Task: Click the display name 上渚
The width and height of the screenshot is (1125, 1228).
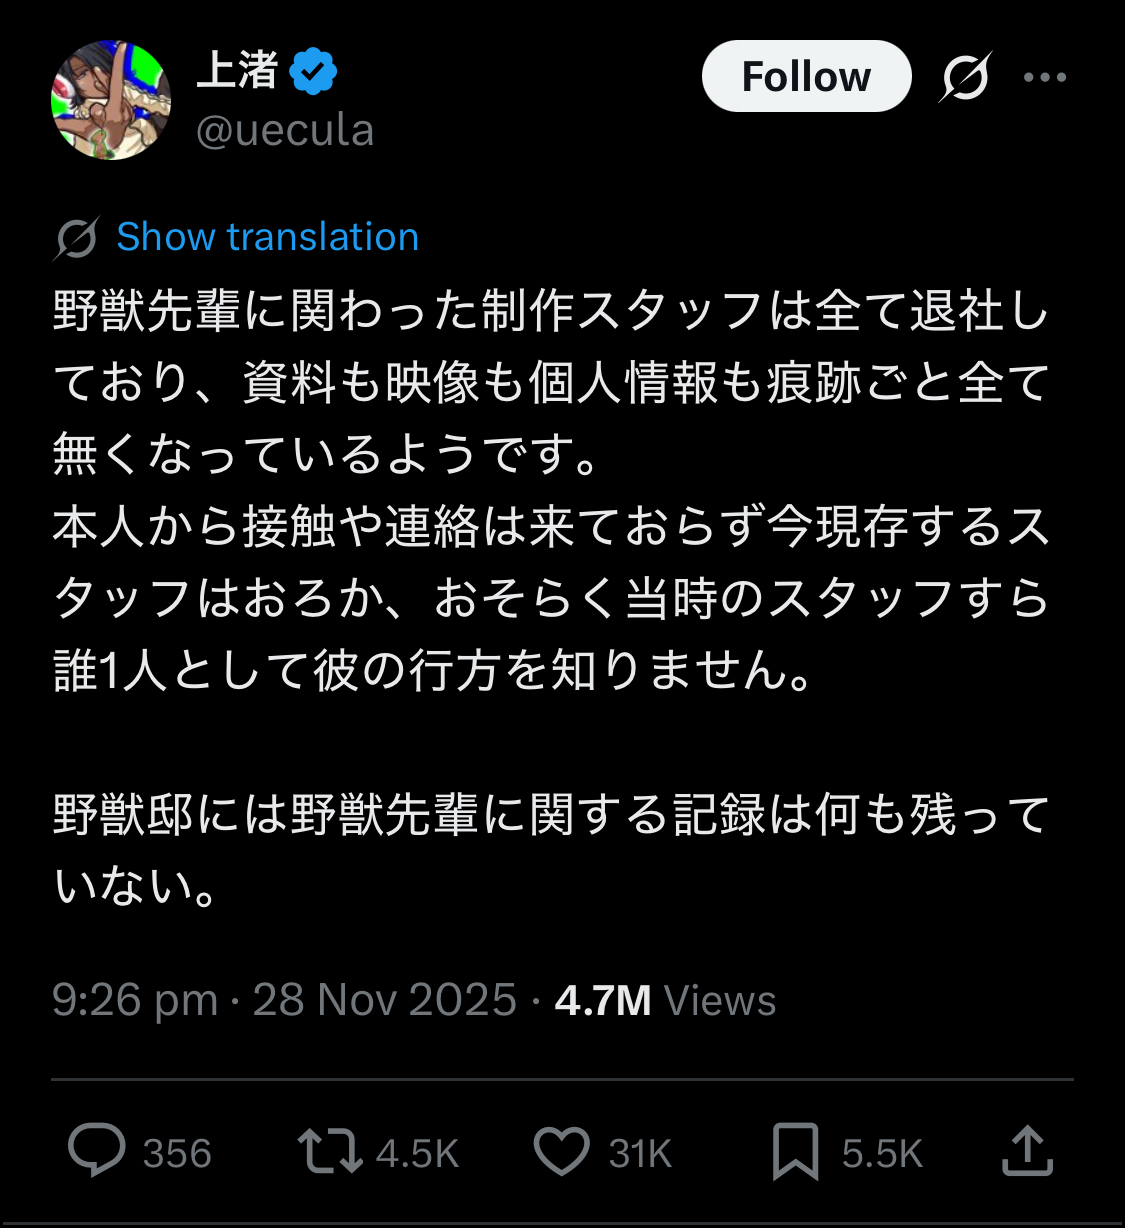Action: click(237, 72)
